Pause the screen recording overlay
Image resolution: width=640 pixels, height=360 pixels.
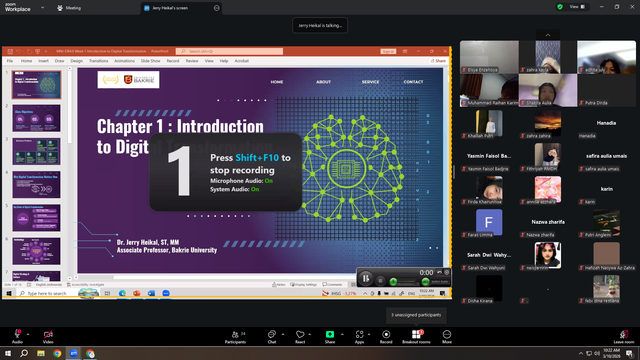[x=366, y=279]
